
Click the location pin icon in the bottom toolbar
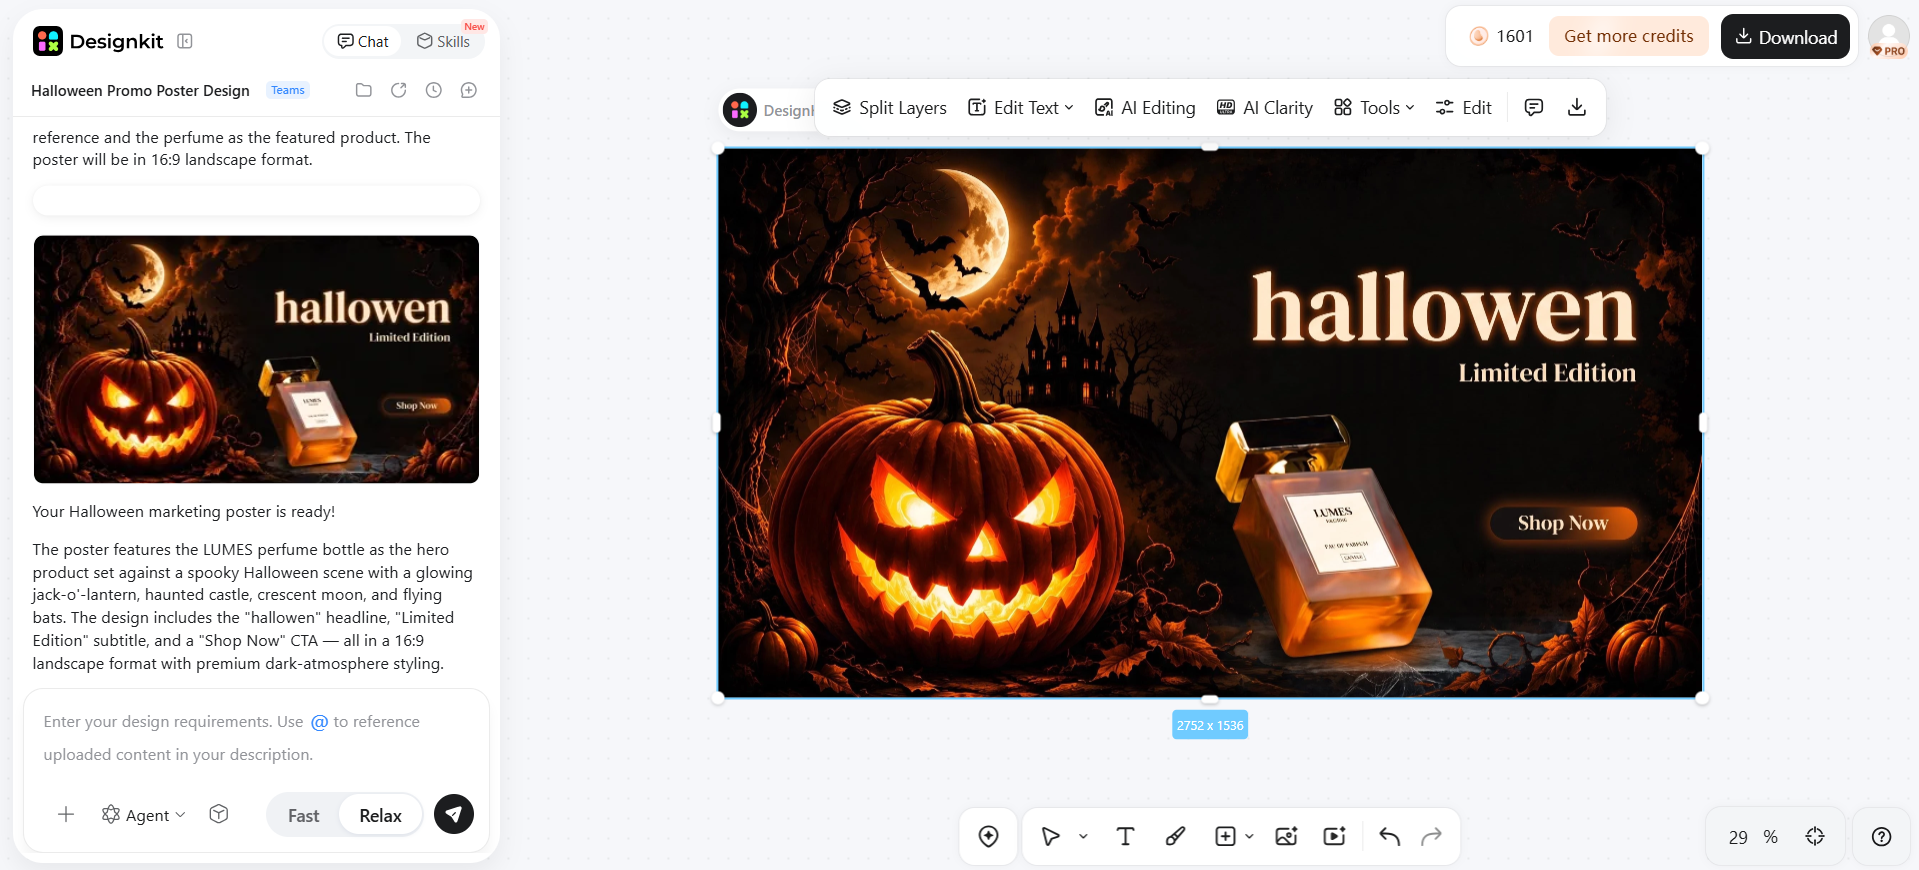click(x=989, y=836)
